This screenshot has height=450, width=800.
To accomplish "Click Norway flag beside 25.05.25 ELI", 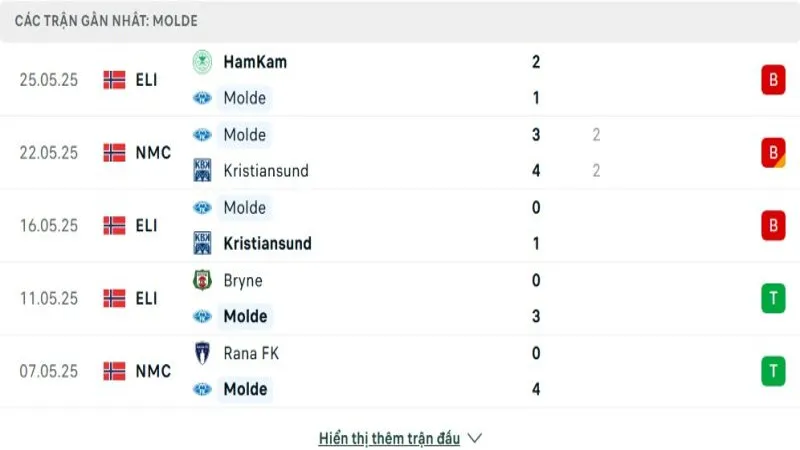I will click(x=114, y=80).
